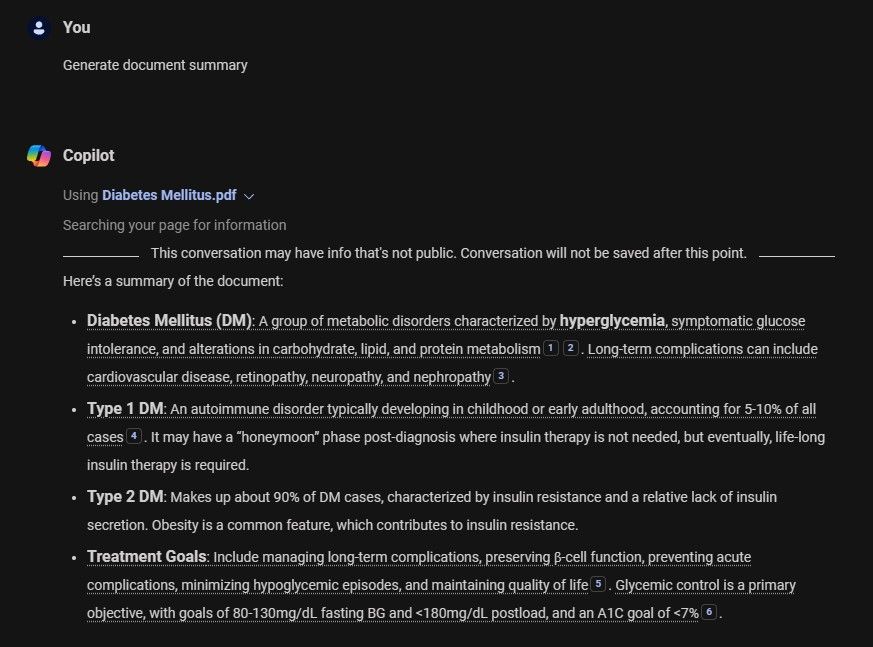
Task: Click the Searching your page for information status
Action: [x=176, y=224]
